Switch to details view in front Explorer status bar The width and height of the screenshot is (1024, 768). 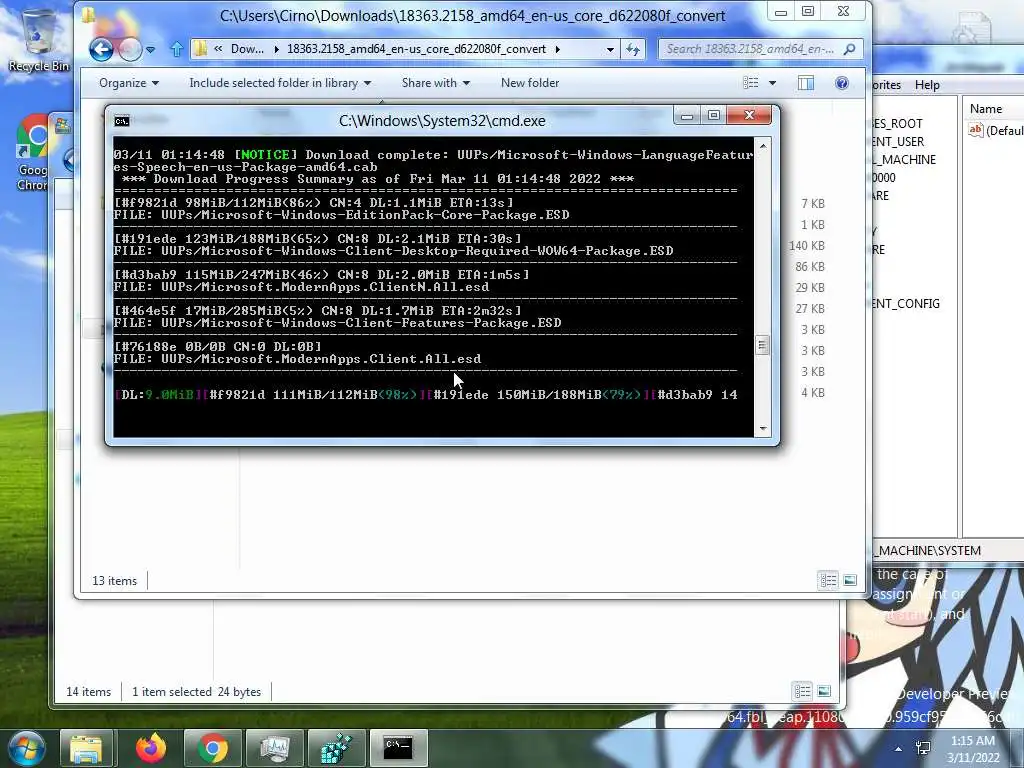click(x=828, y=580)
